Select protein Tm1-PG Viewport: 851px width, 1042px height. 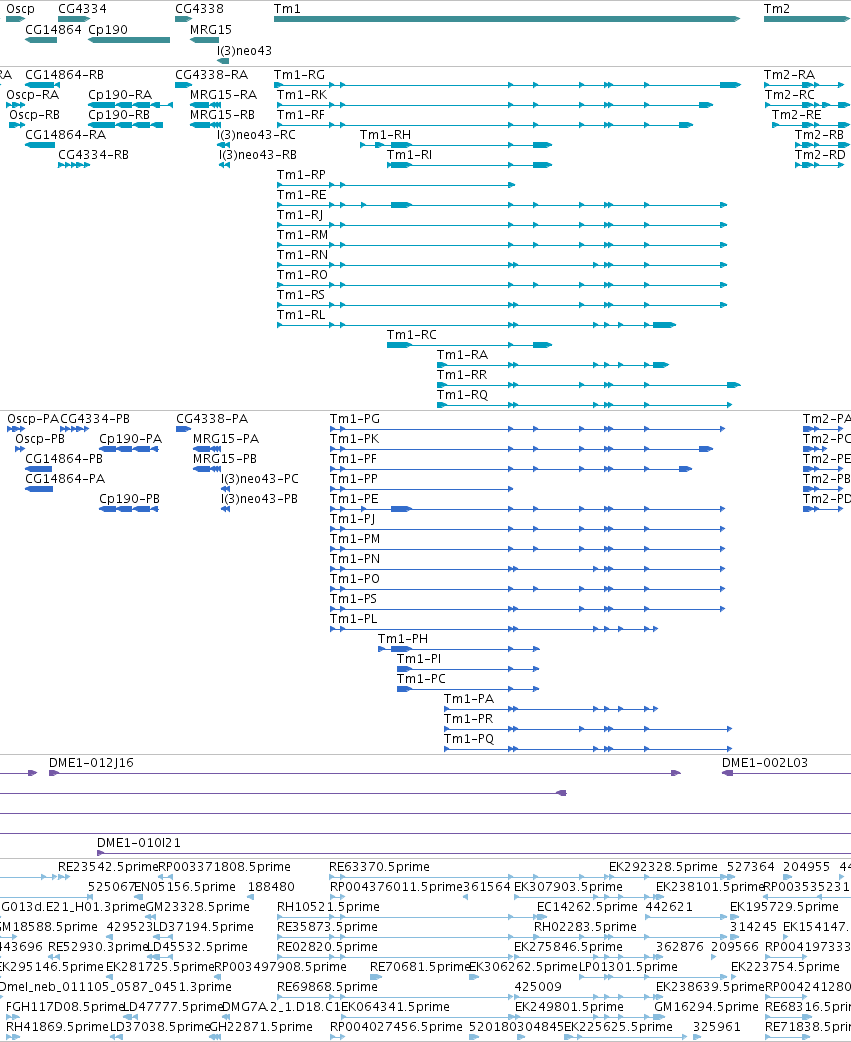click(527, 429)
